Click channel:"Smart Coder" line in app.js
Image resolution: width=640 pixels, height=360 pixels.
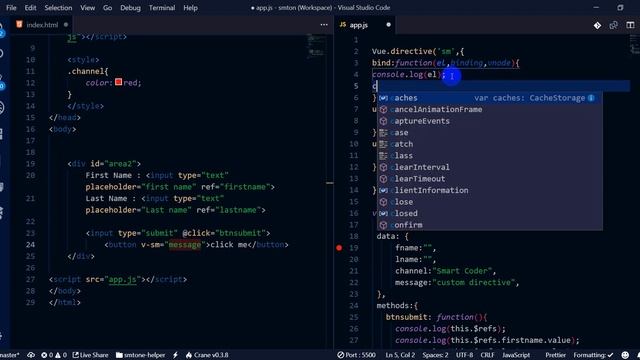coord(445,271)
